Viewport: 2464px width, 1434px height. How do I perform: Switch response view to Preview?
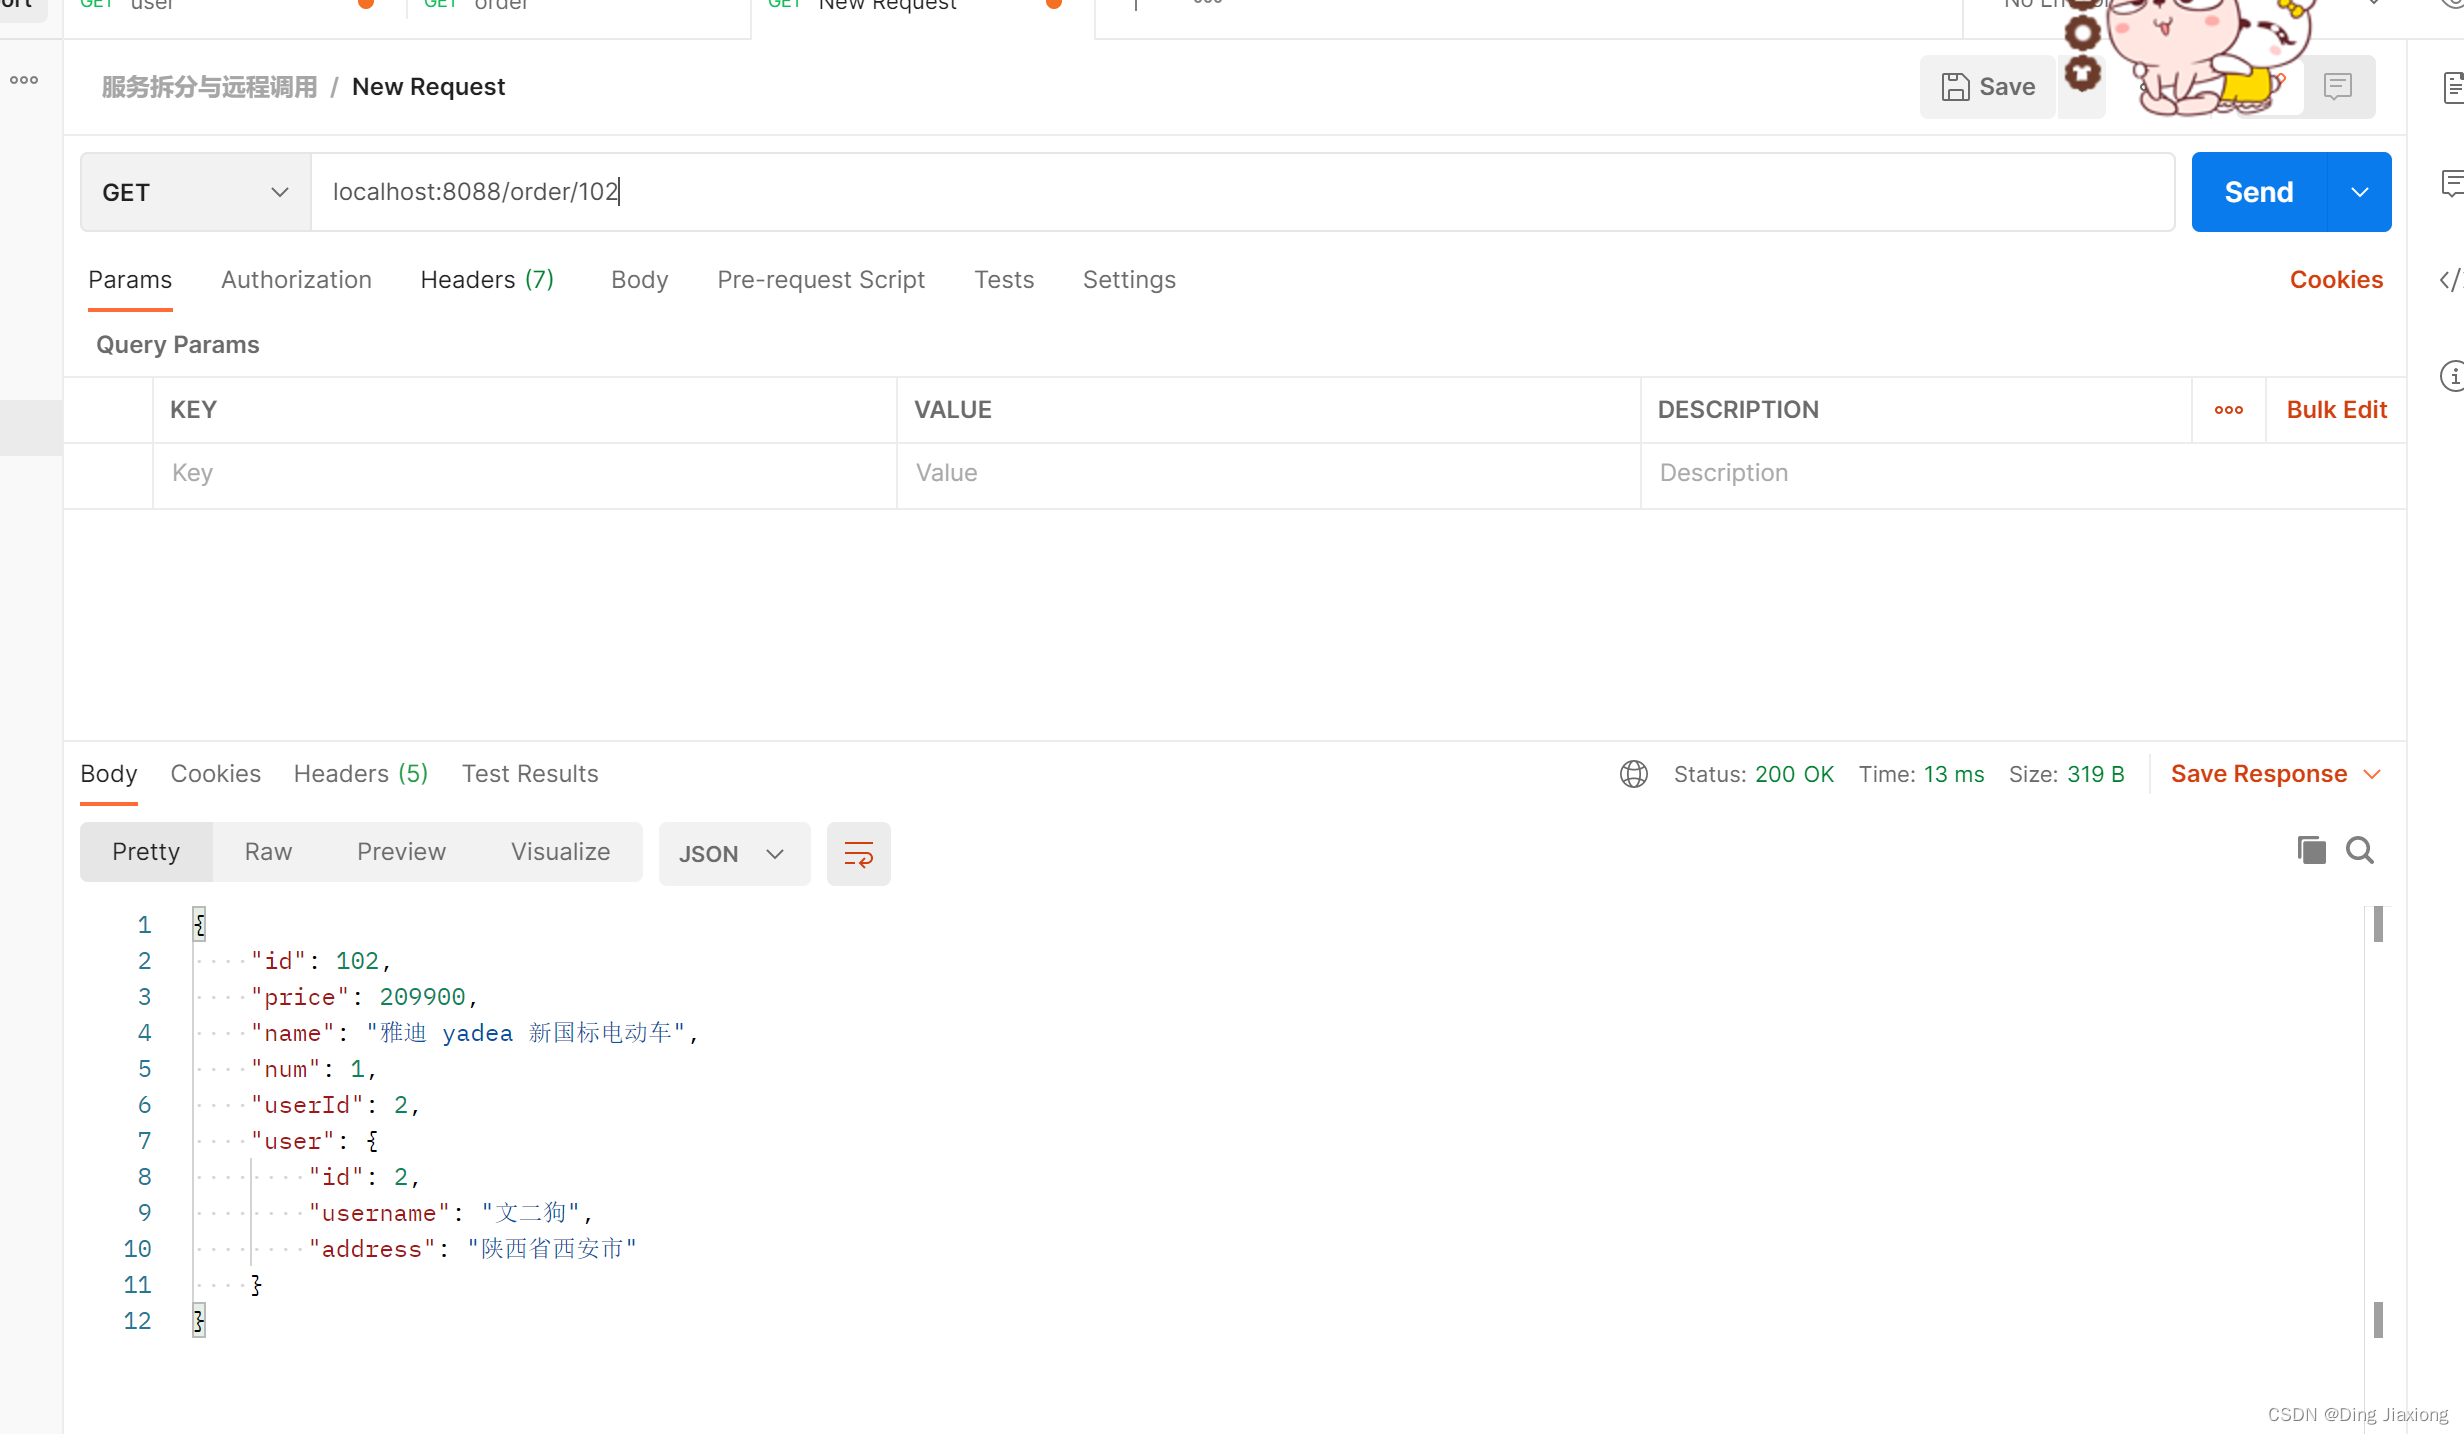click(401, 852)
